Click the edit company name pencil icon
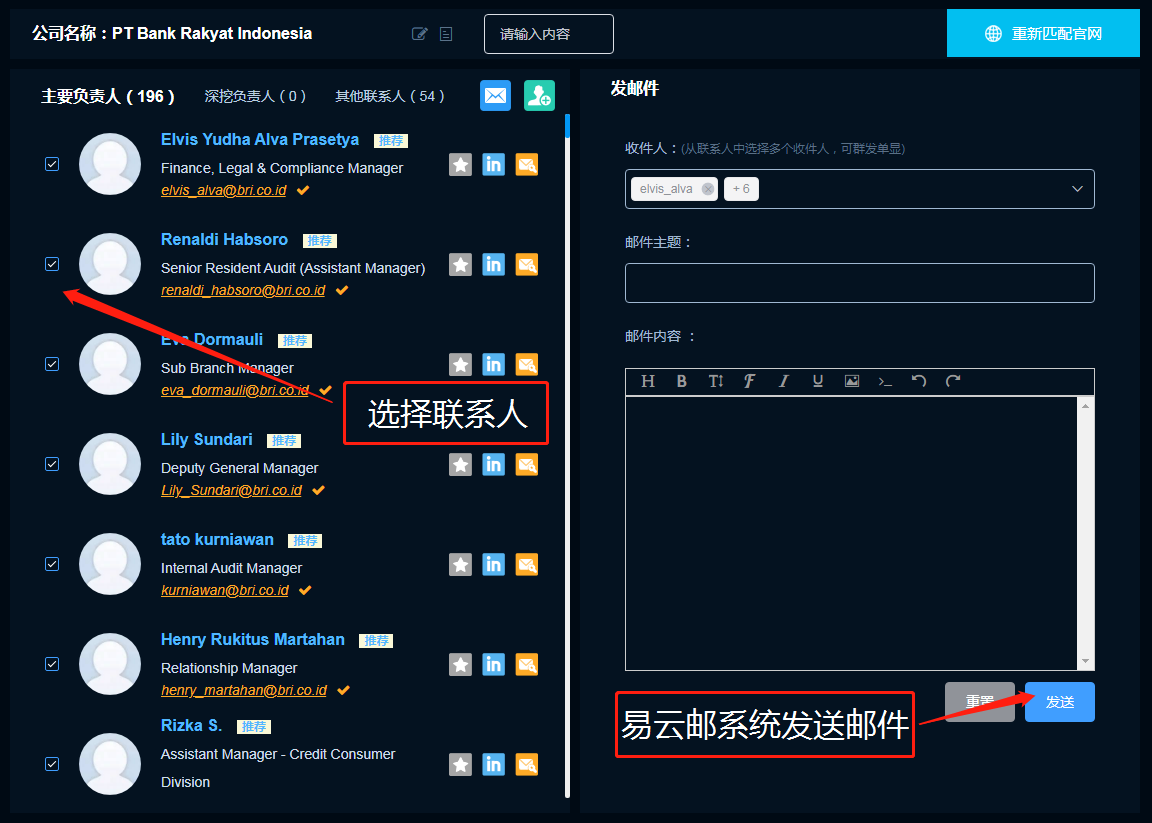Viewport: 1152px width, 823px height. 420,34
